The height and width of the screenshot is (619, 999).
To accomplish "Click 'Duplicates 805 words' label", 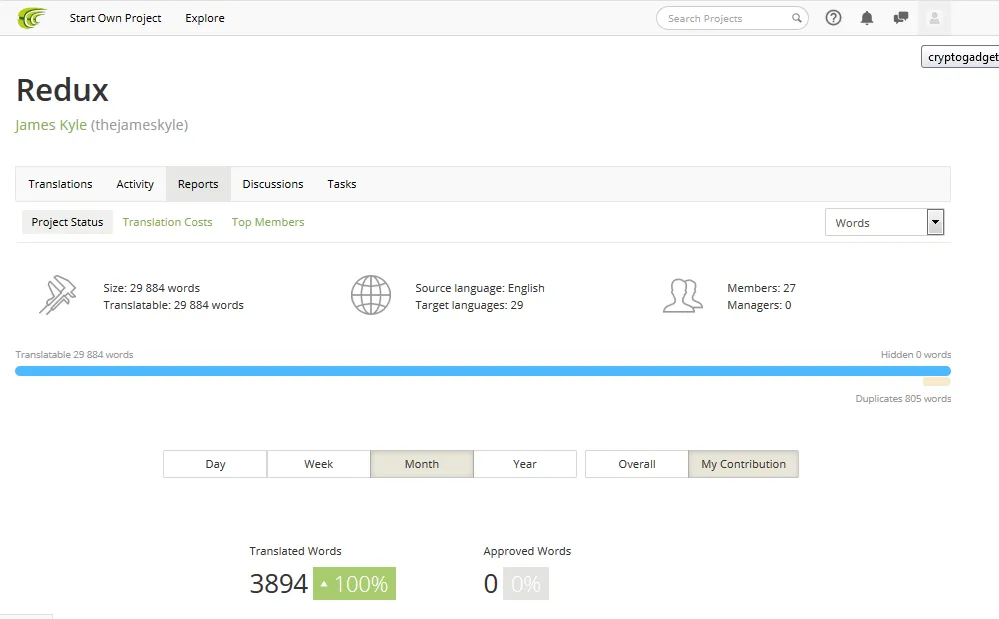I will pyautogui.click(x=903, y=399).
